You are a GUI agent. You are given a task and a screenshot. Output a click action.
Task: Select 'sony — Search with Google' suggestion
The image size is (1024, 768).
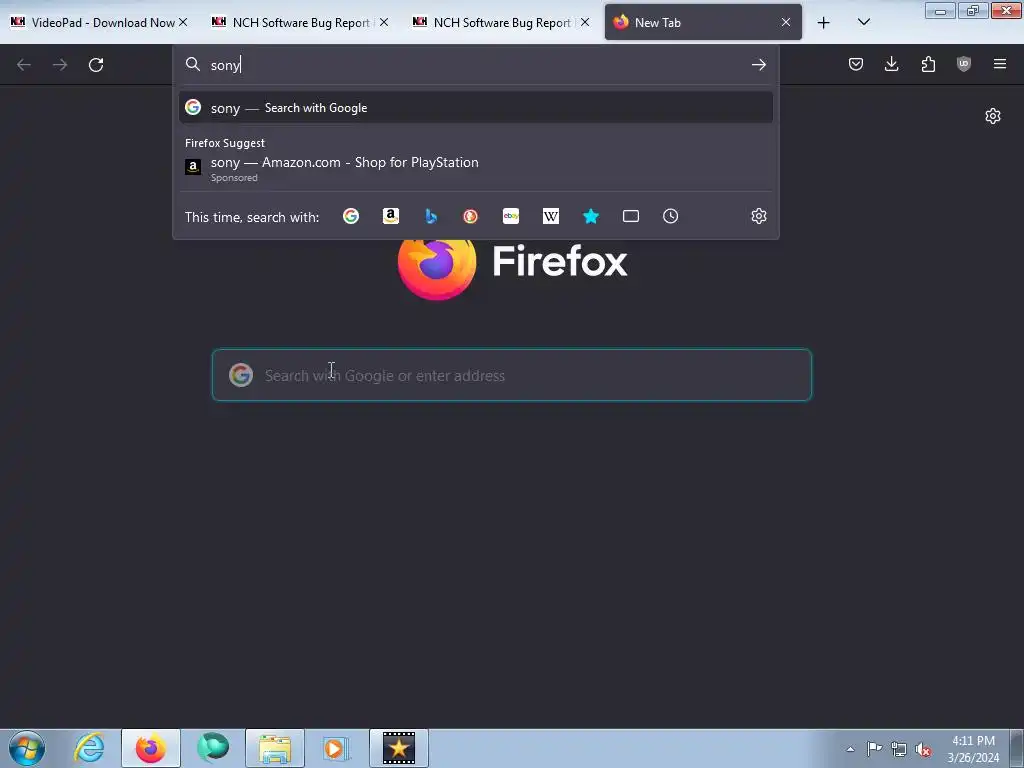475,108
